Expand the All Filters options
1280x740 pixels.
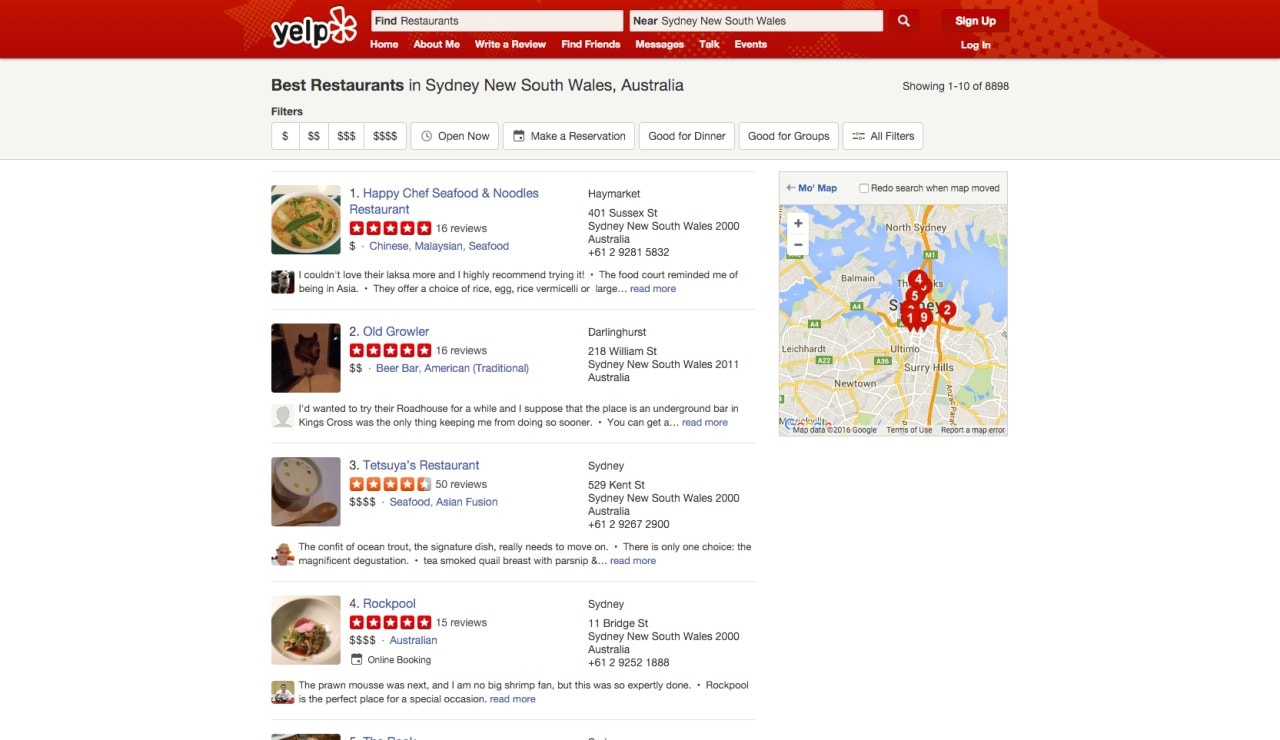coord(883,136)
